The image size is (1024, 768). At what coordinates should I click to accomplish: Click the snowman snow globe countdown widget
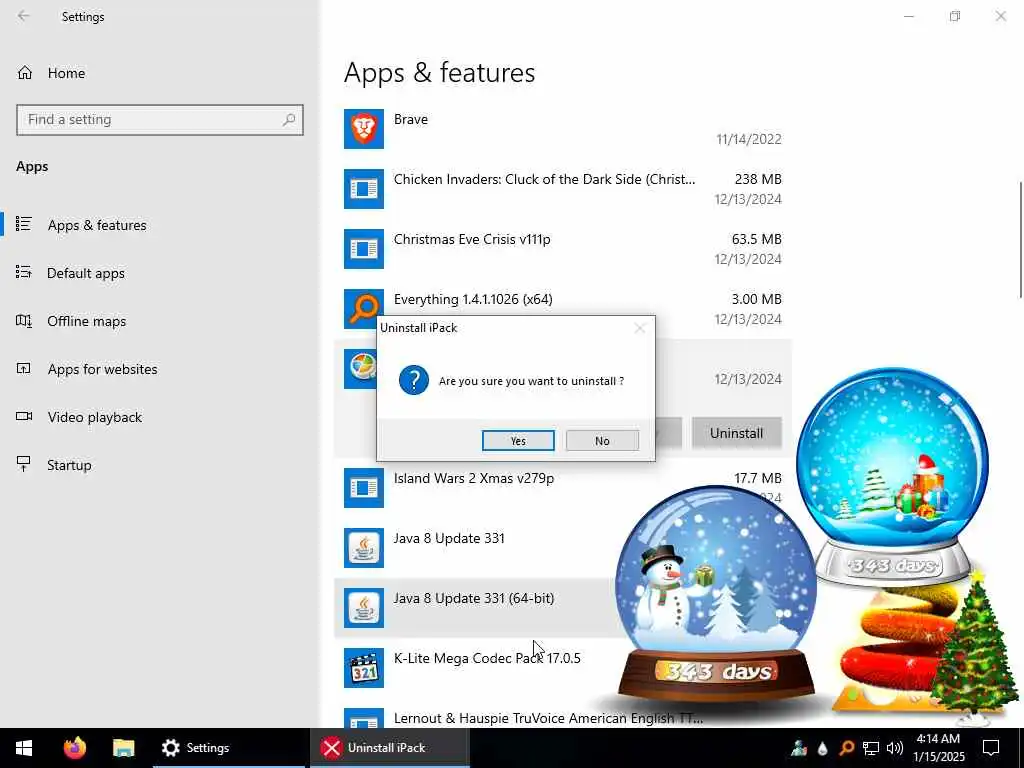716,594
